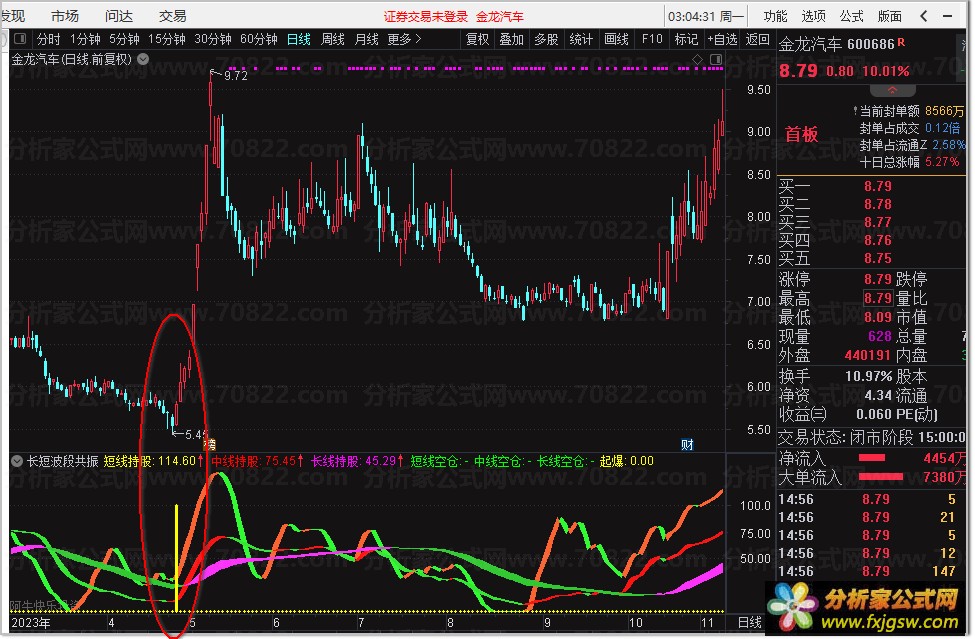This screenshot has height=639, width=975.
Task: Select the 日线 daily period
Action: (x=298, y=39)
